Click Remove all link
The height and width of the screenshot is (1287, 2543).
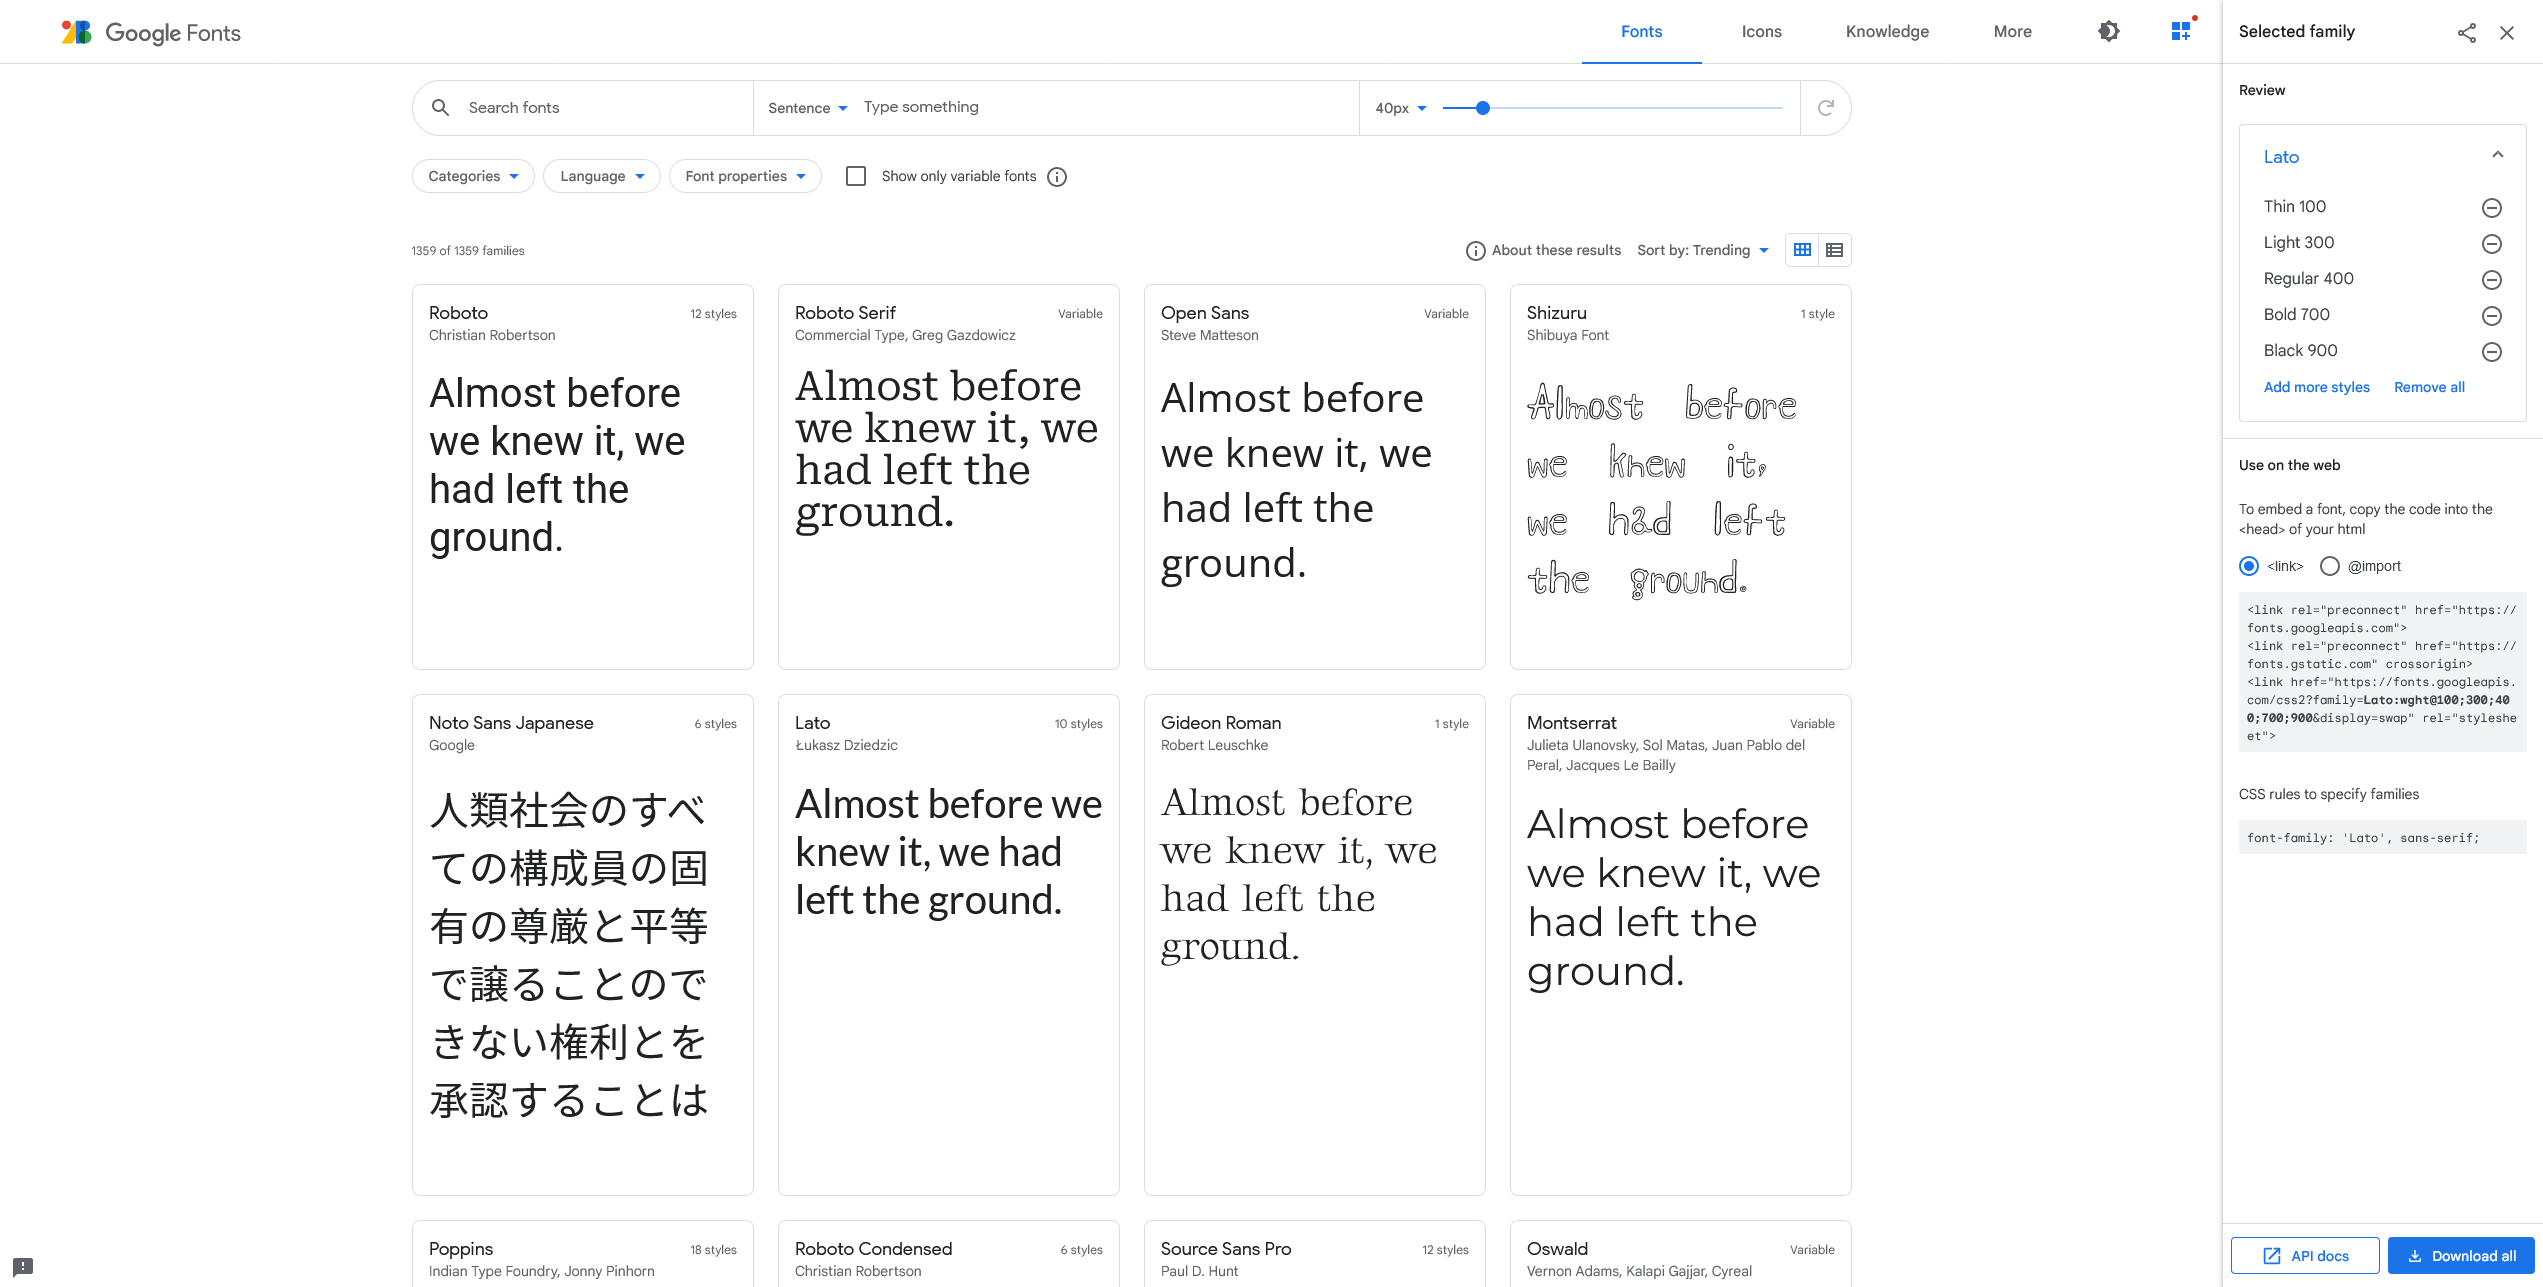tap(2429, 387)
